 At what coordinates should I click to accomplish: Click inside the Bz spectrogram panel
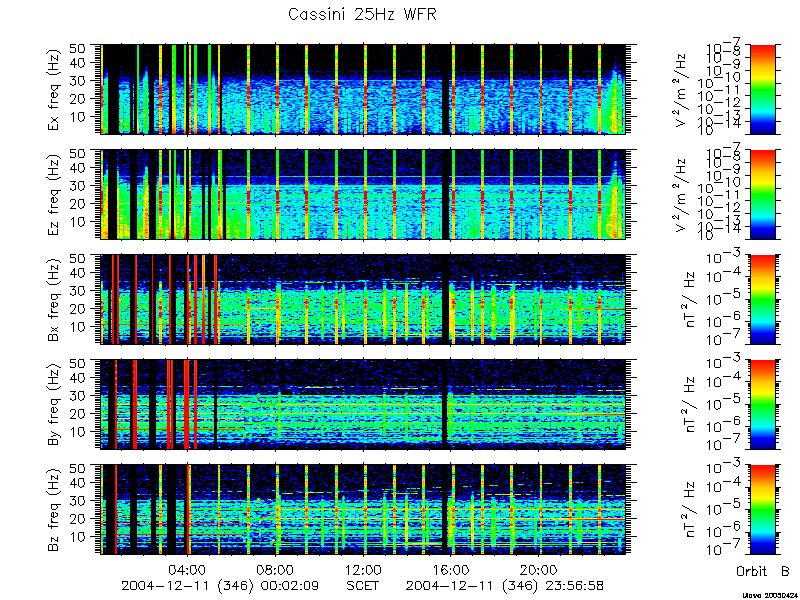point(363,509)
